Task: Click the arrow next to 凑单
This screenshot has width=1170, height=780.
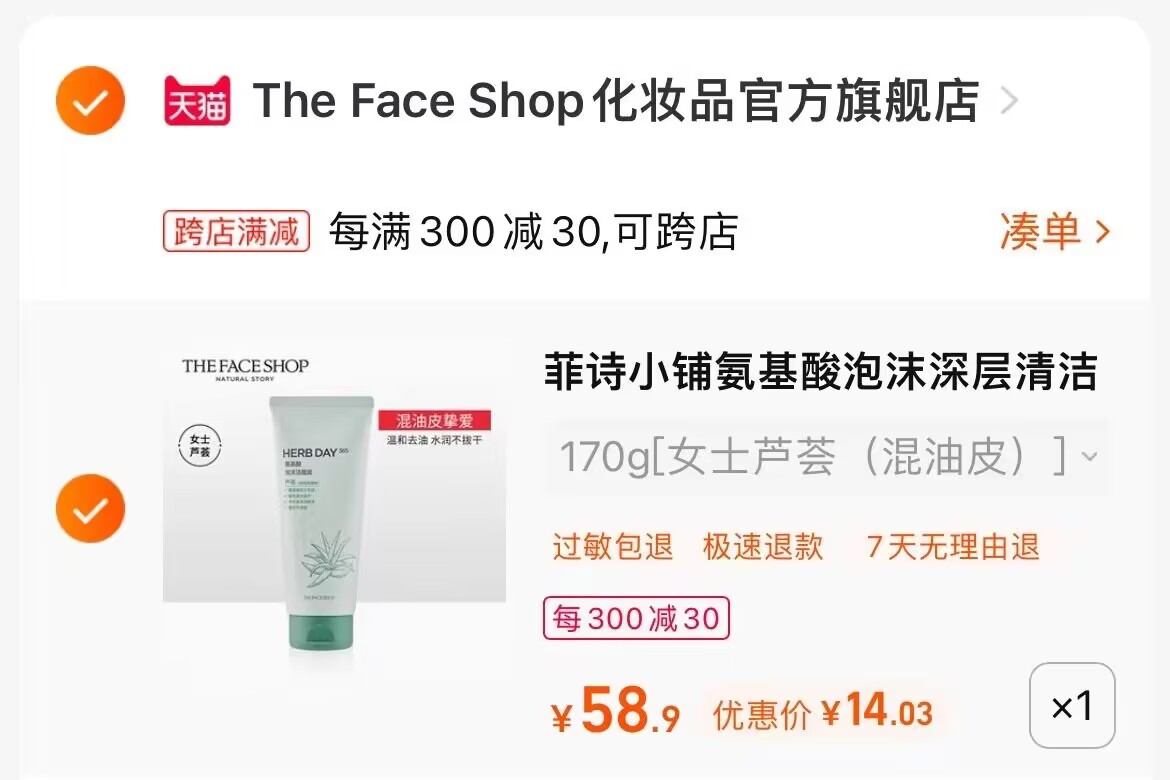Action: (x=1102, y=232)
